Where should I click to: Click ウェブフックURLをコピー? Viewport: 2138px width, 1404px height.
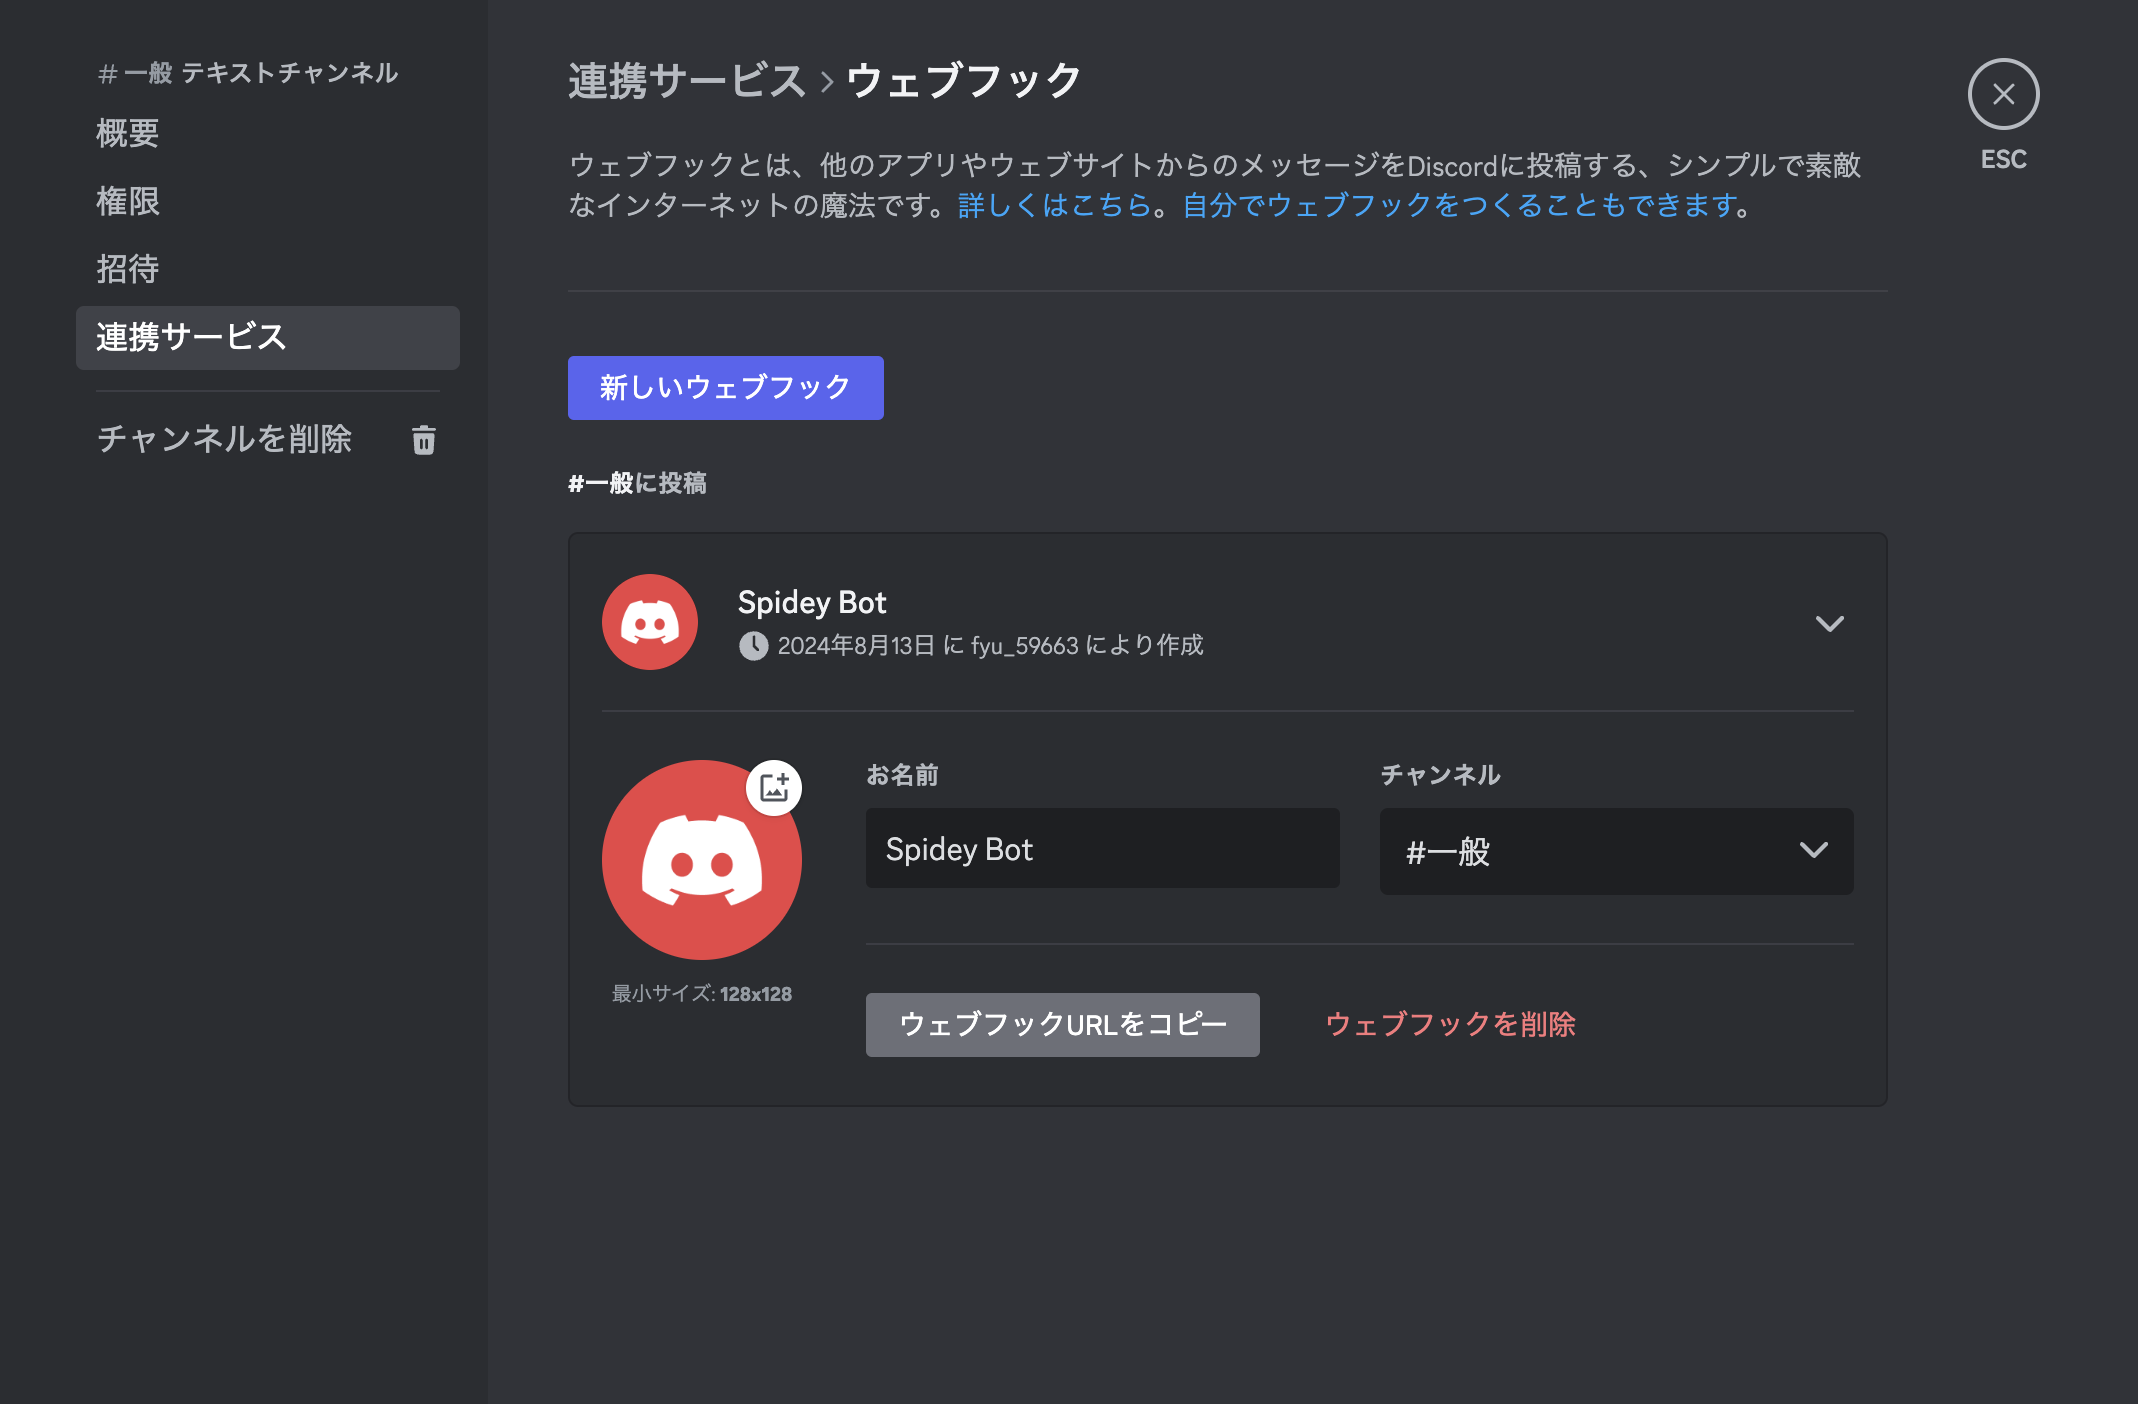pos(1062,1024)
